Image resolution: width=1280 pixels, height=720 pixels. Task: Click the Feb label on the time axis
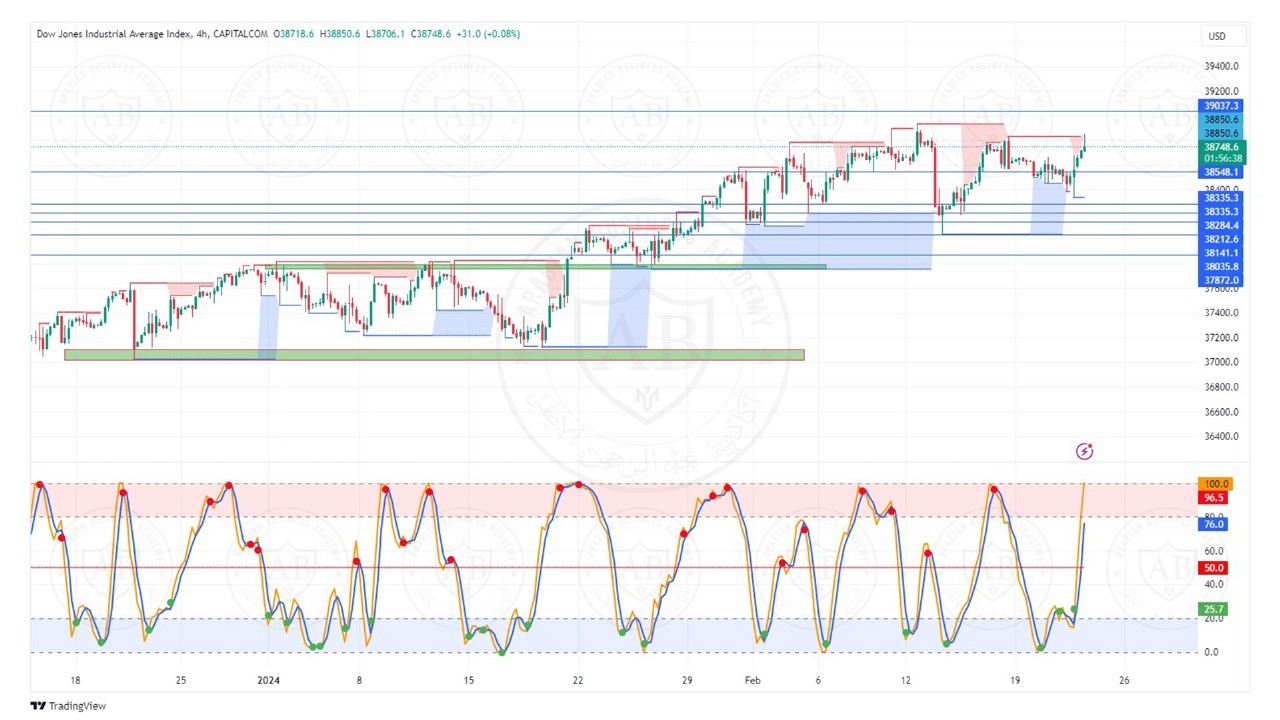[x=751, y=680]
